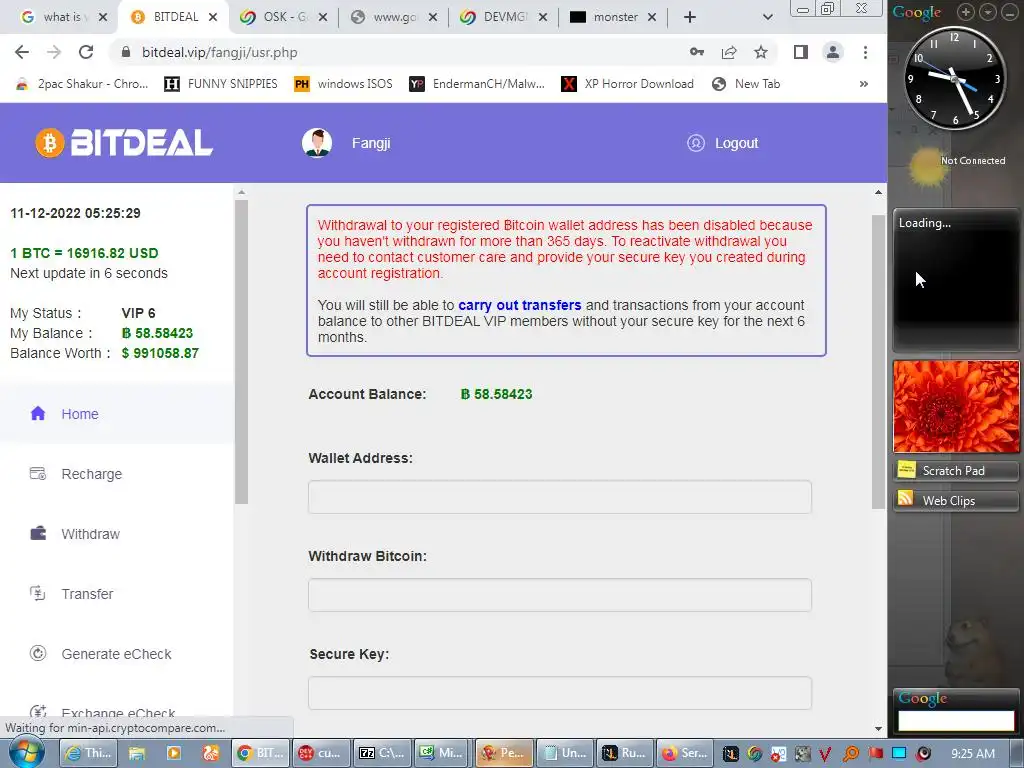
Task: Open 'XP Horror Download' bookmark
Action: click(x=628, y=84)
